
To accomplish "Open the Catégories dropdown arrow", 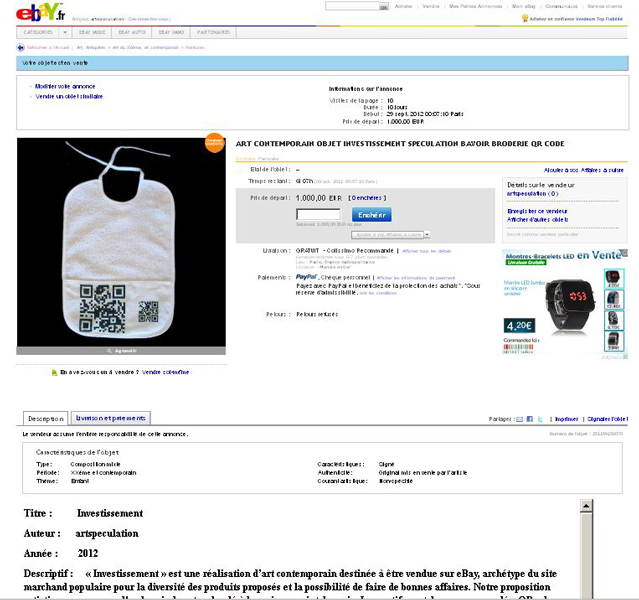I will click(64, 32).
